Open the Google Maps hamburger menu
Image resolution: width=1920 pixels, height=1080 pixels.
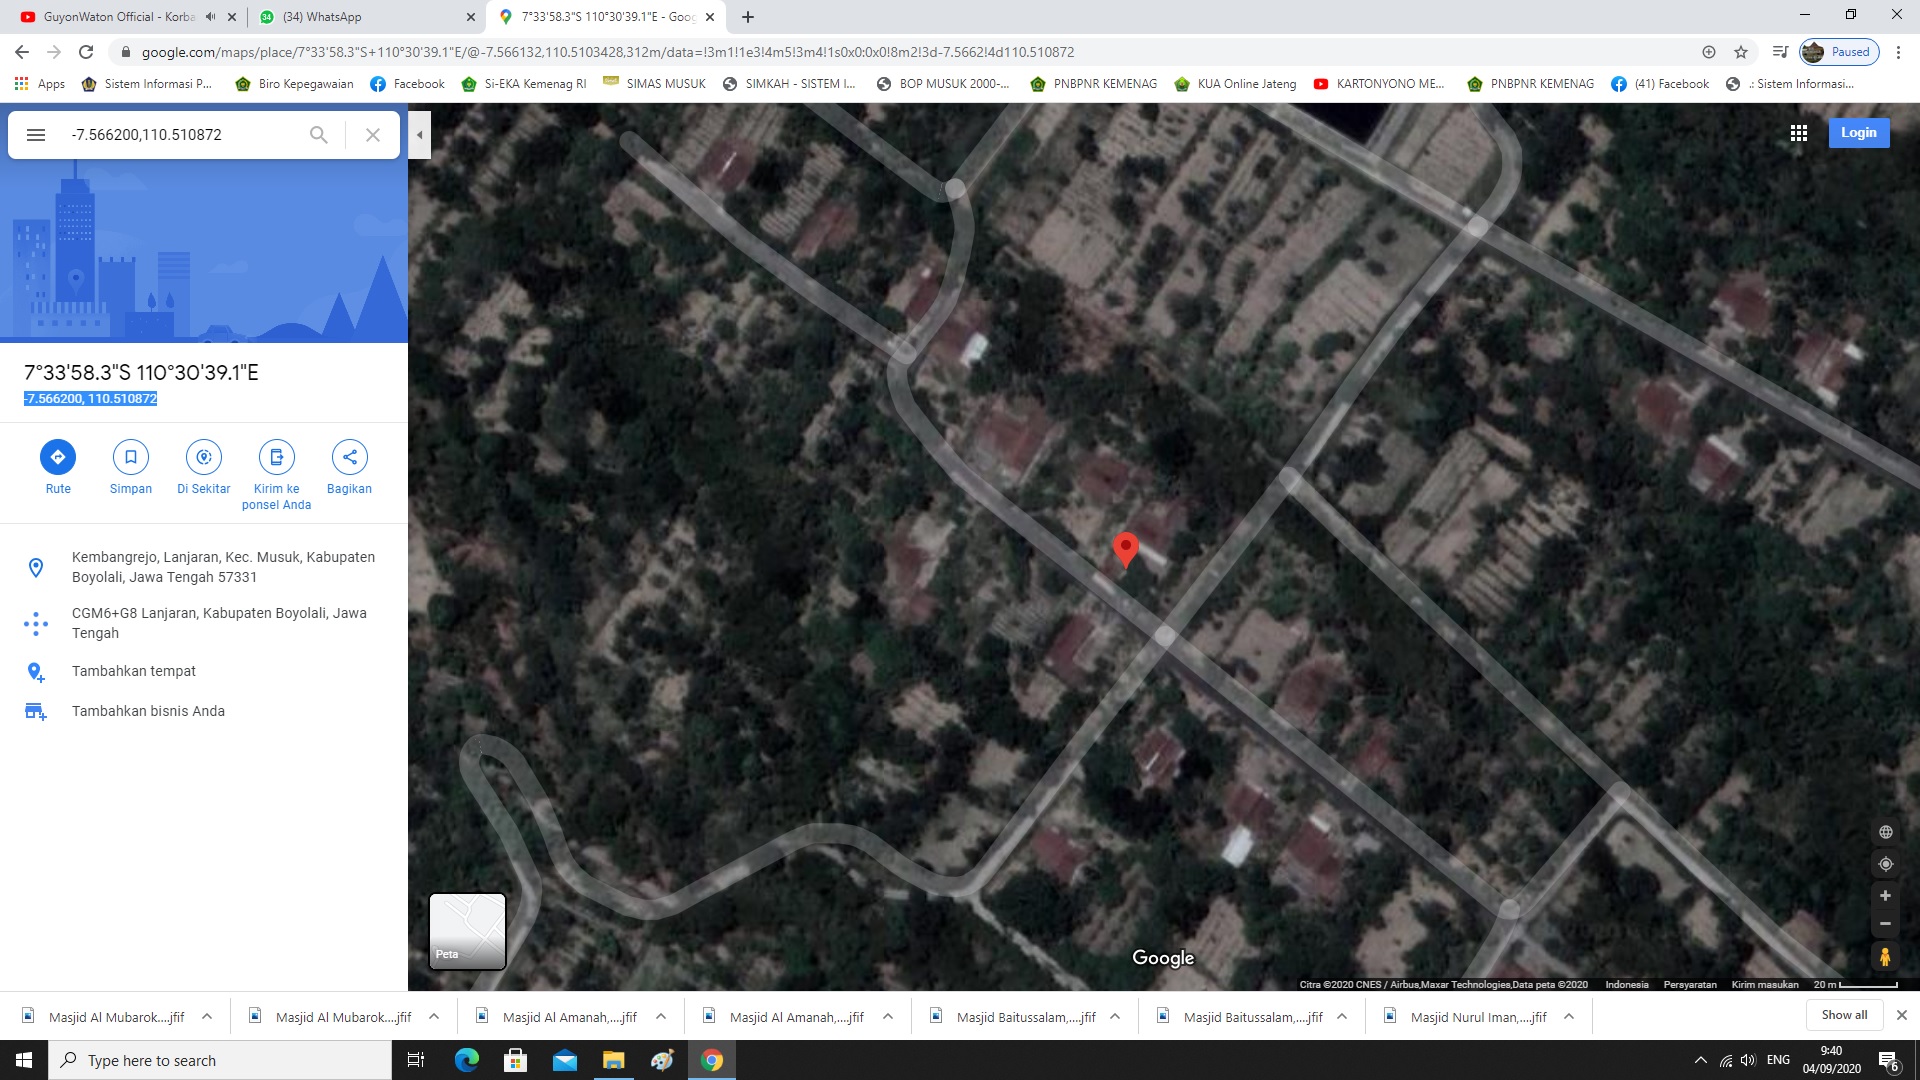click(x=36, y=135)
